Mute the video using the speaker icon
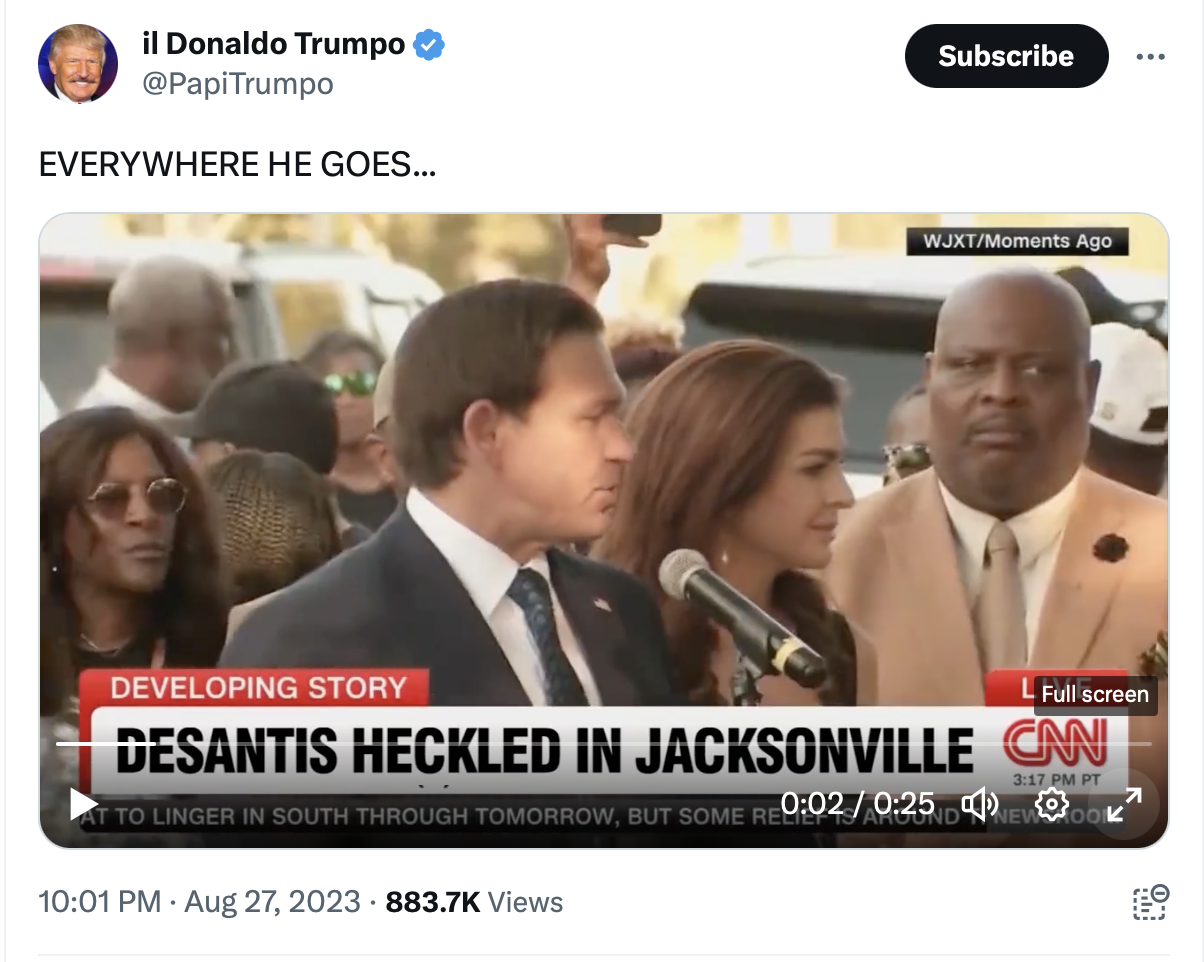The width and height of the screenshot is (1204, 962). coord(979,804)
